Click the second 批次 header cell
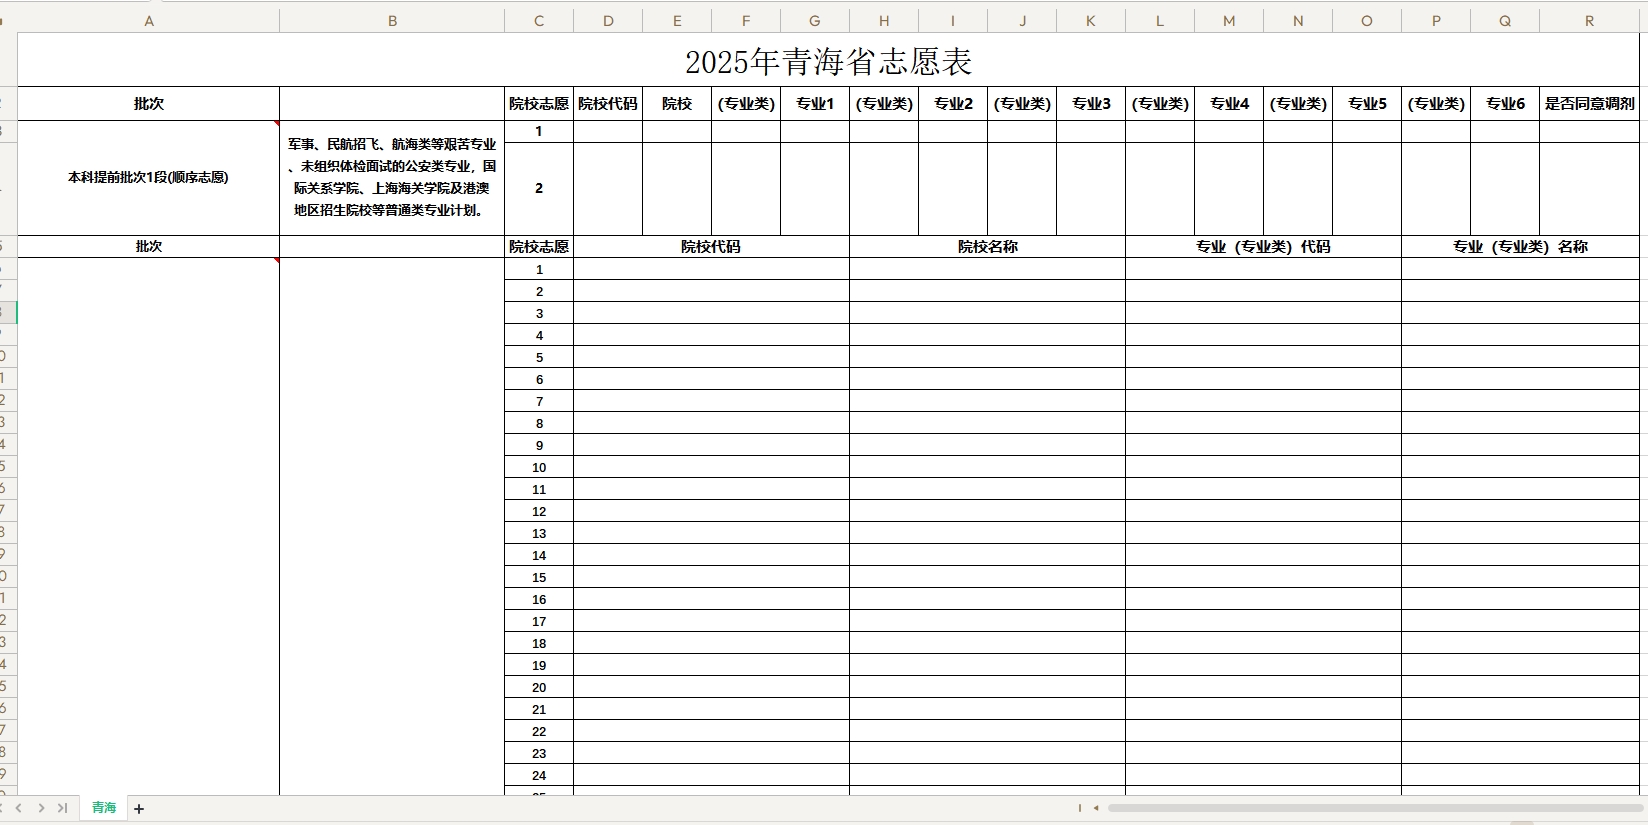Viewport: 1648px width, 825px height. coord(149,247)
